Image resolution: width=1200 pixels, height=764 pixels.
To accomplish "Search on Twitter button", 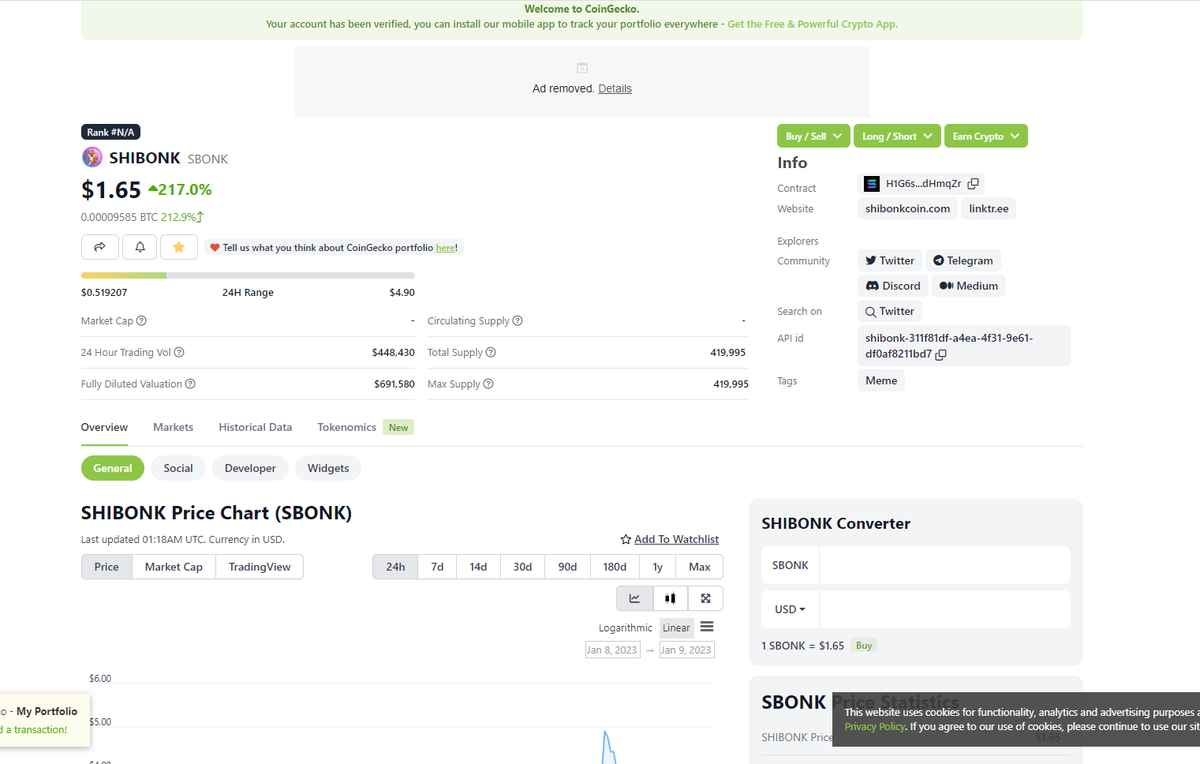I will coord(890,311).
